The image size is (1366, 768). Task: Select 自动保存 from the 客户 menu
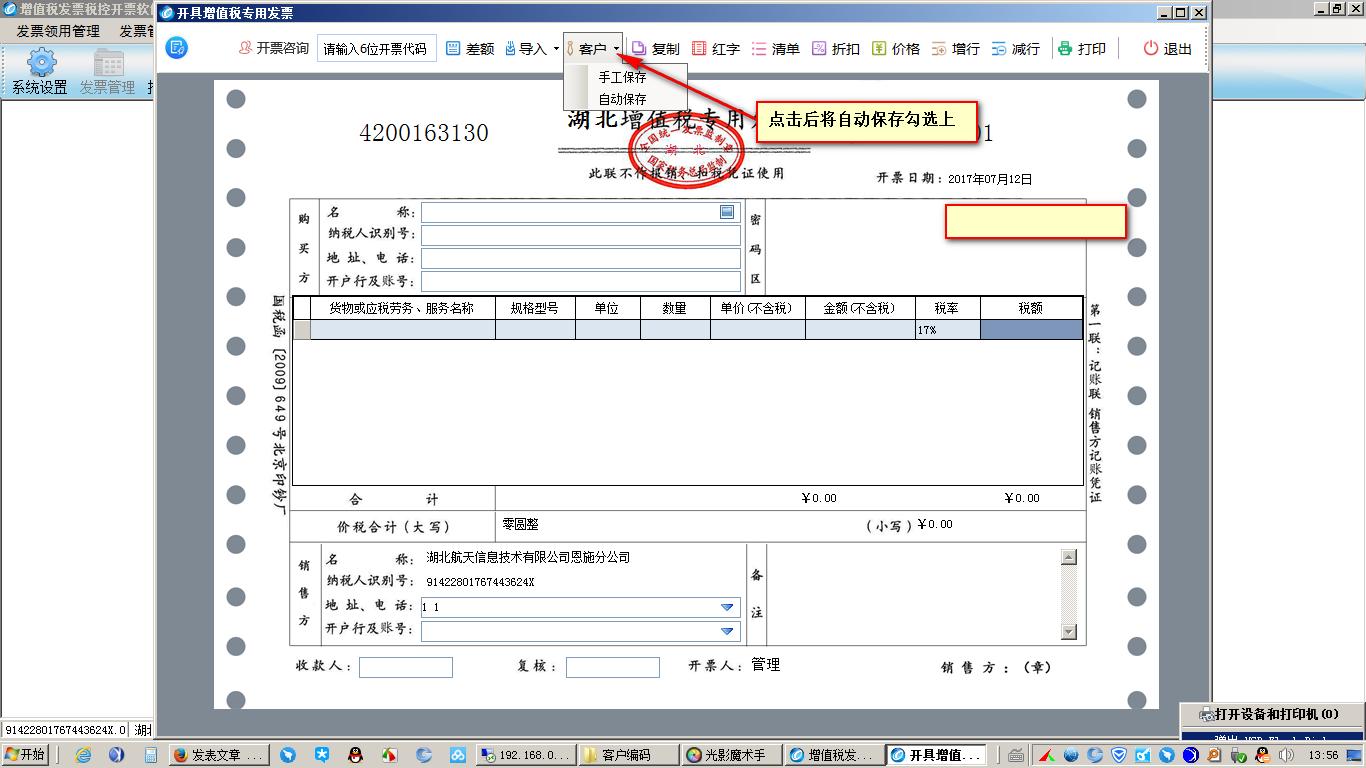620,98
